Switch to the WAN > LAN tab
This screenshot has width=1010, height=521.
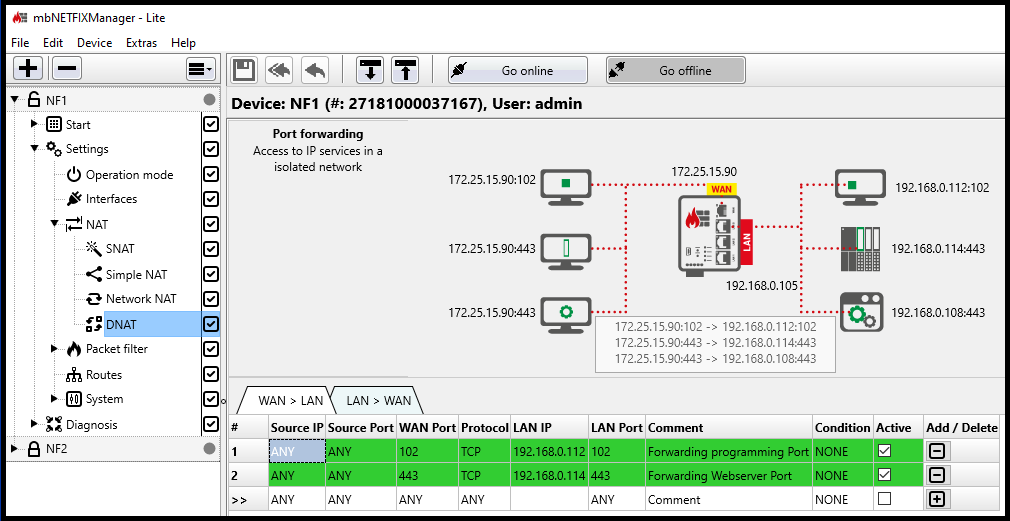tap(291, 401)
